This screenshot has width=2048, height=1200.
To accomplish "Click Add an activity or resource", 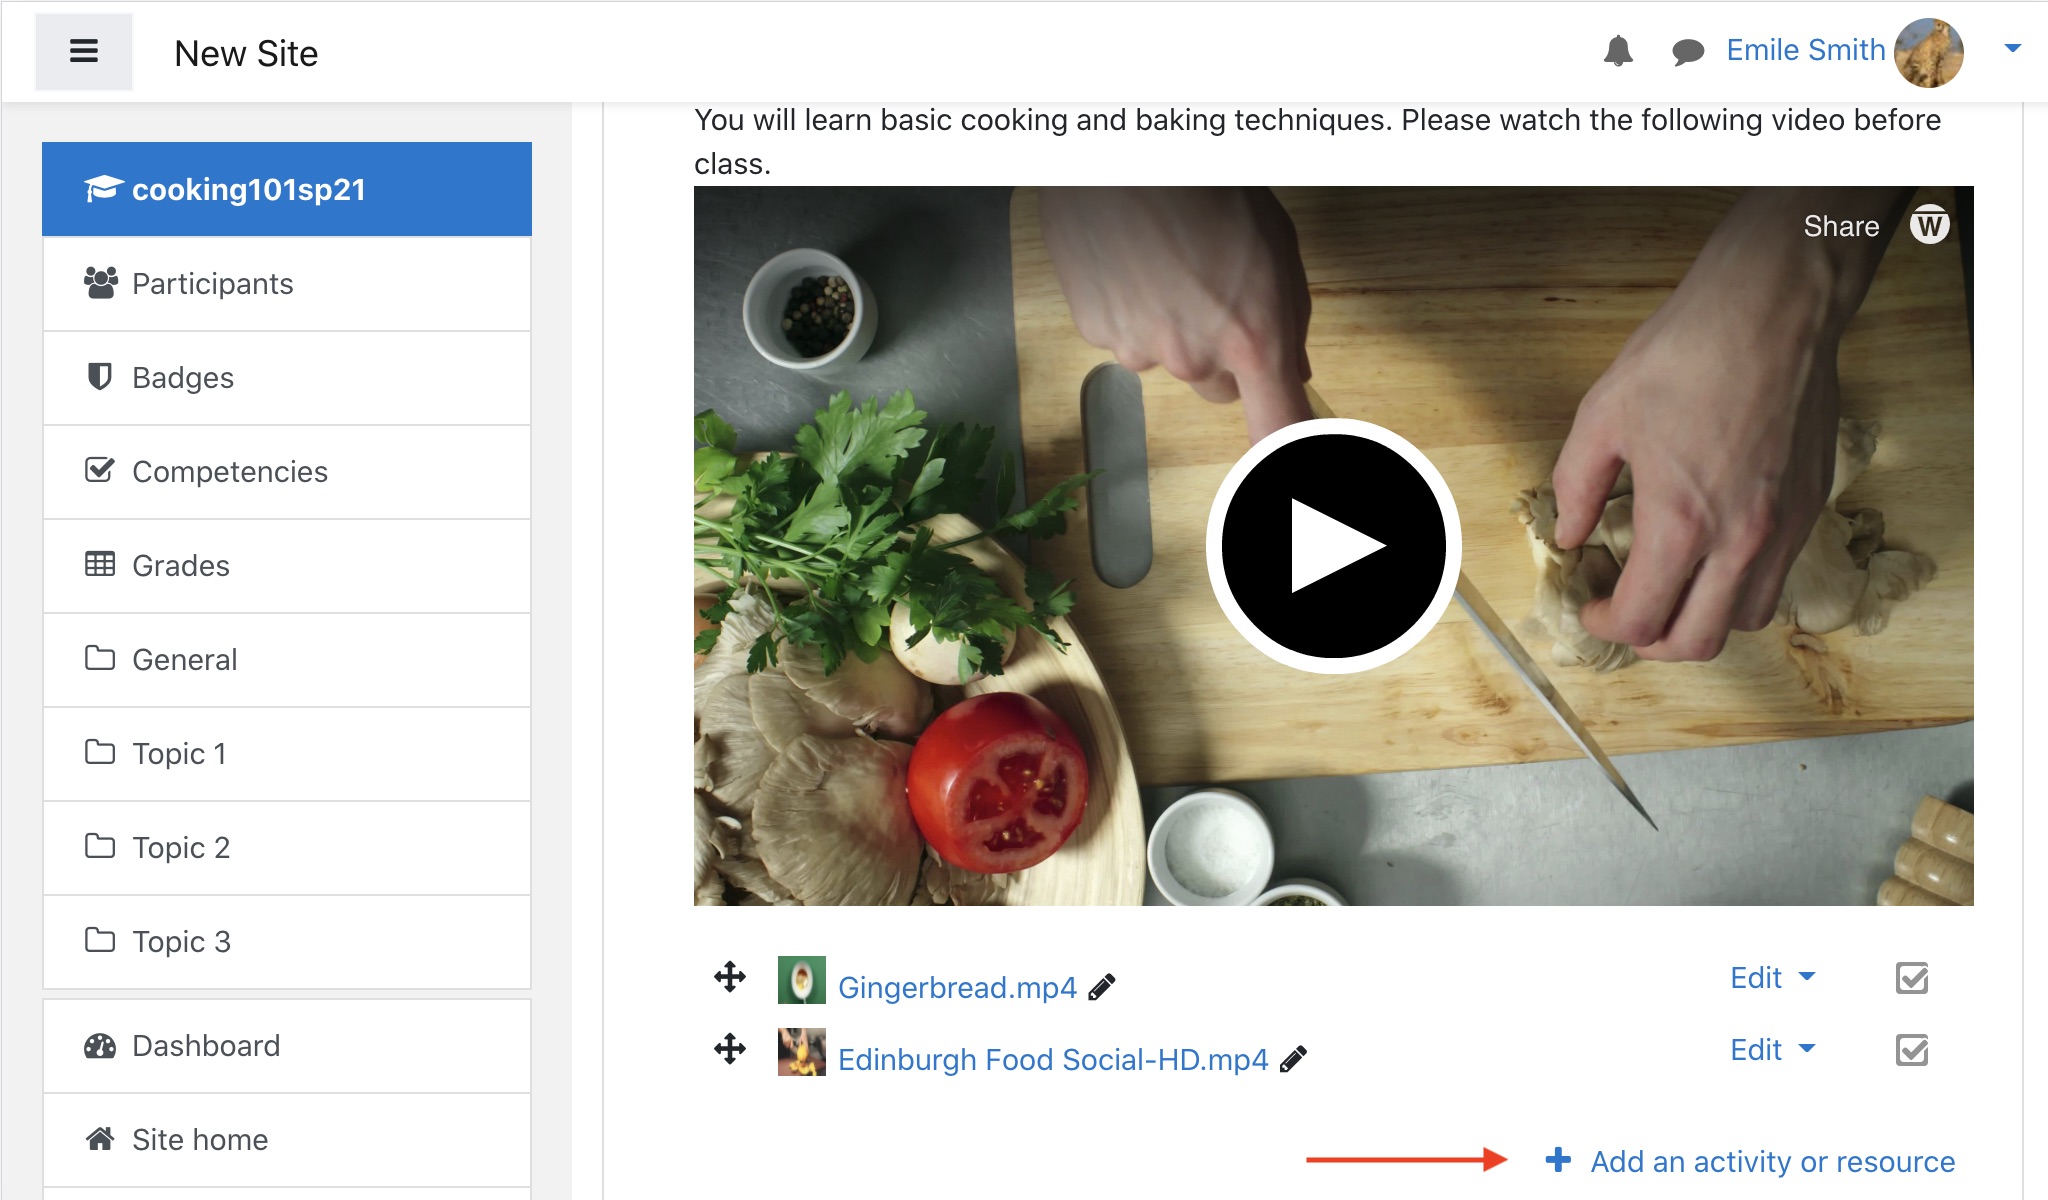I will [1771, 1162].
